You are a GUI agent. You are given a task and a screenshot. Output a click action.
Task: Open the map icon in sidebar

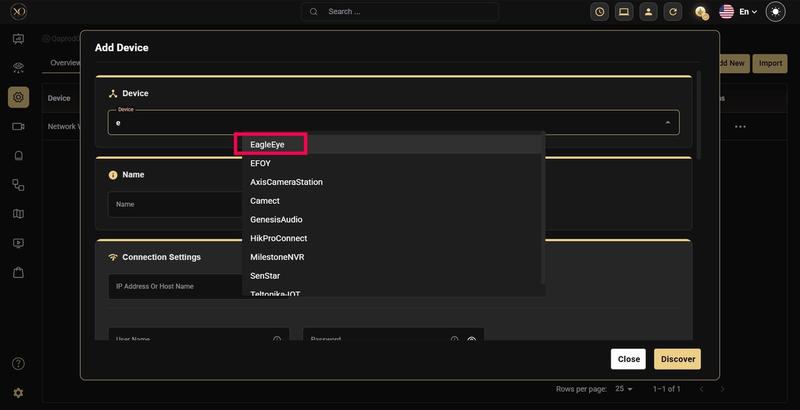(x=18, y=214)
